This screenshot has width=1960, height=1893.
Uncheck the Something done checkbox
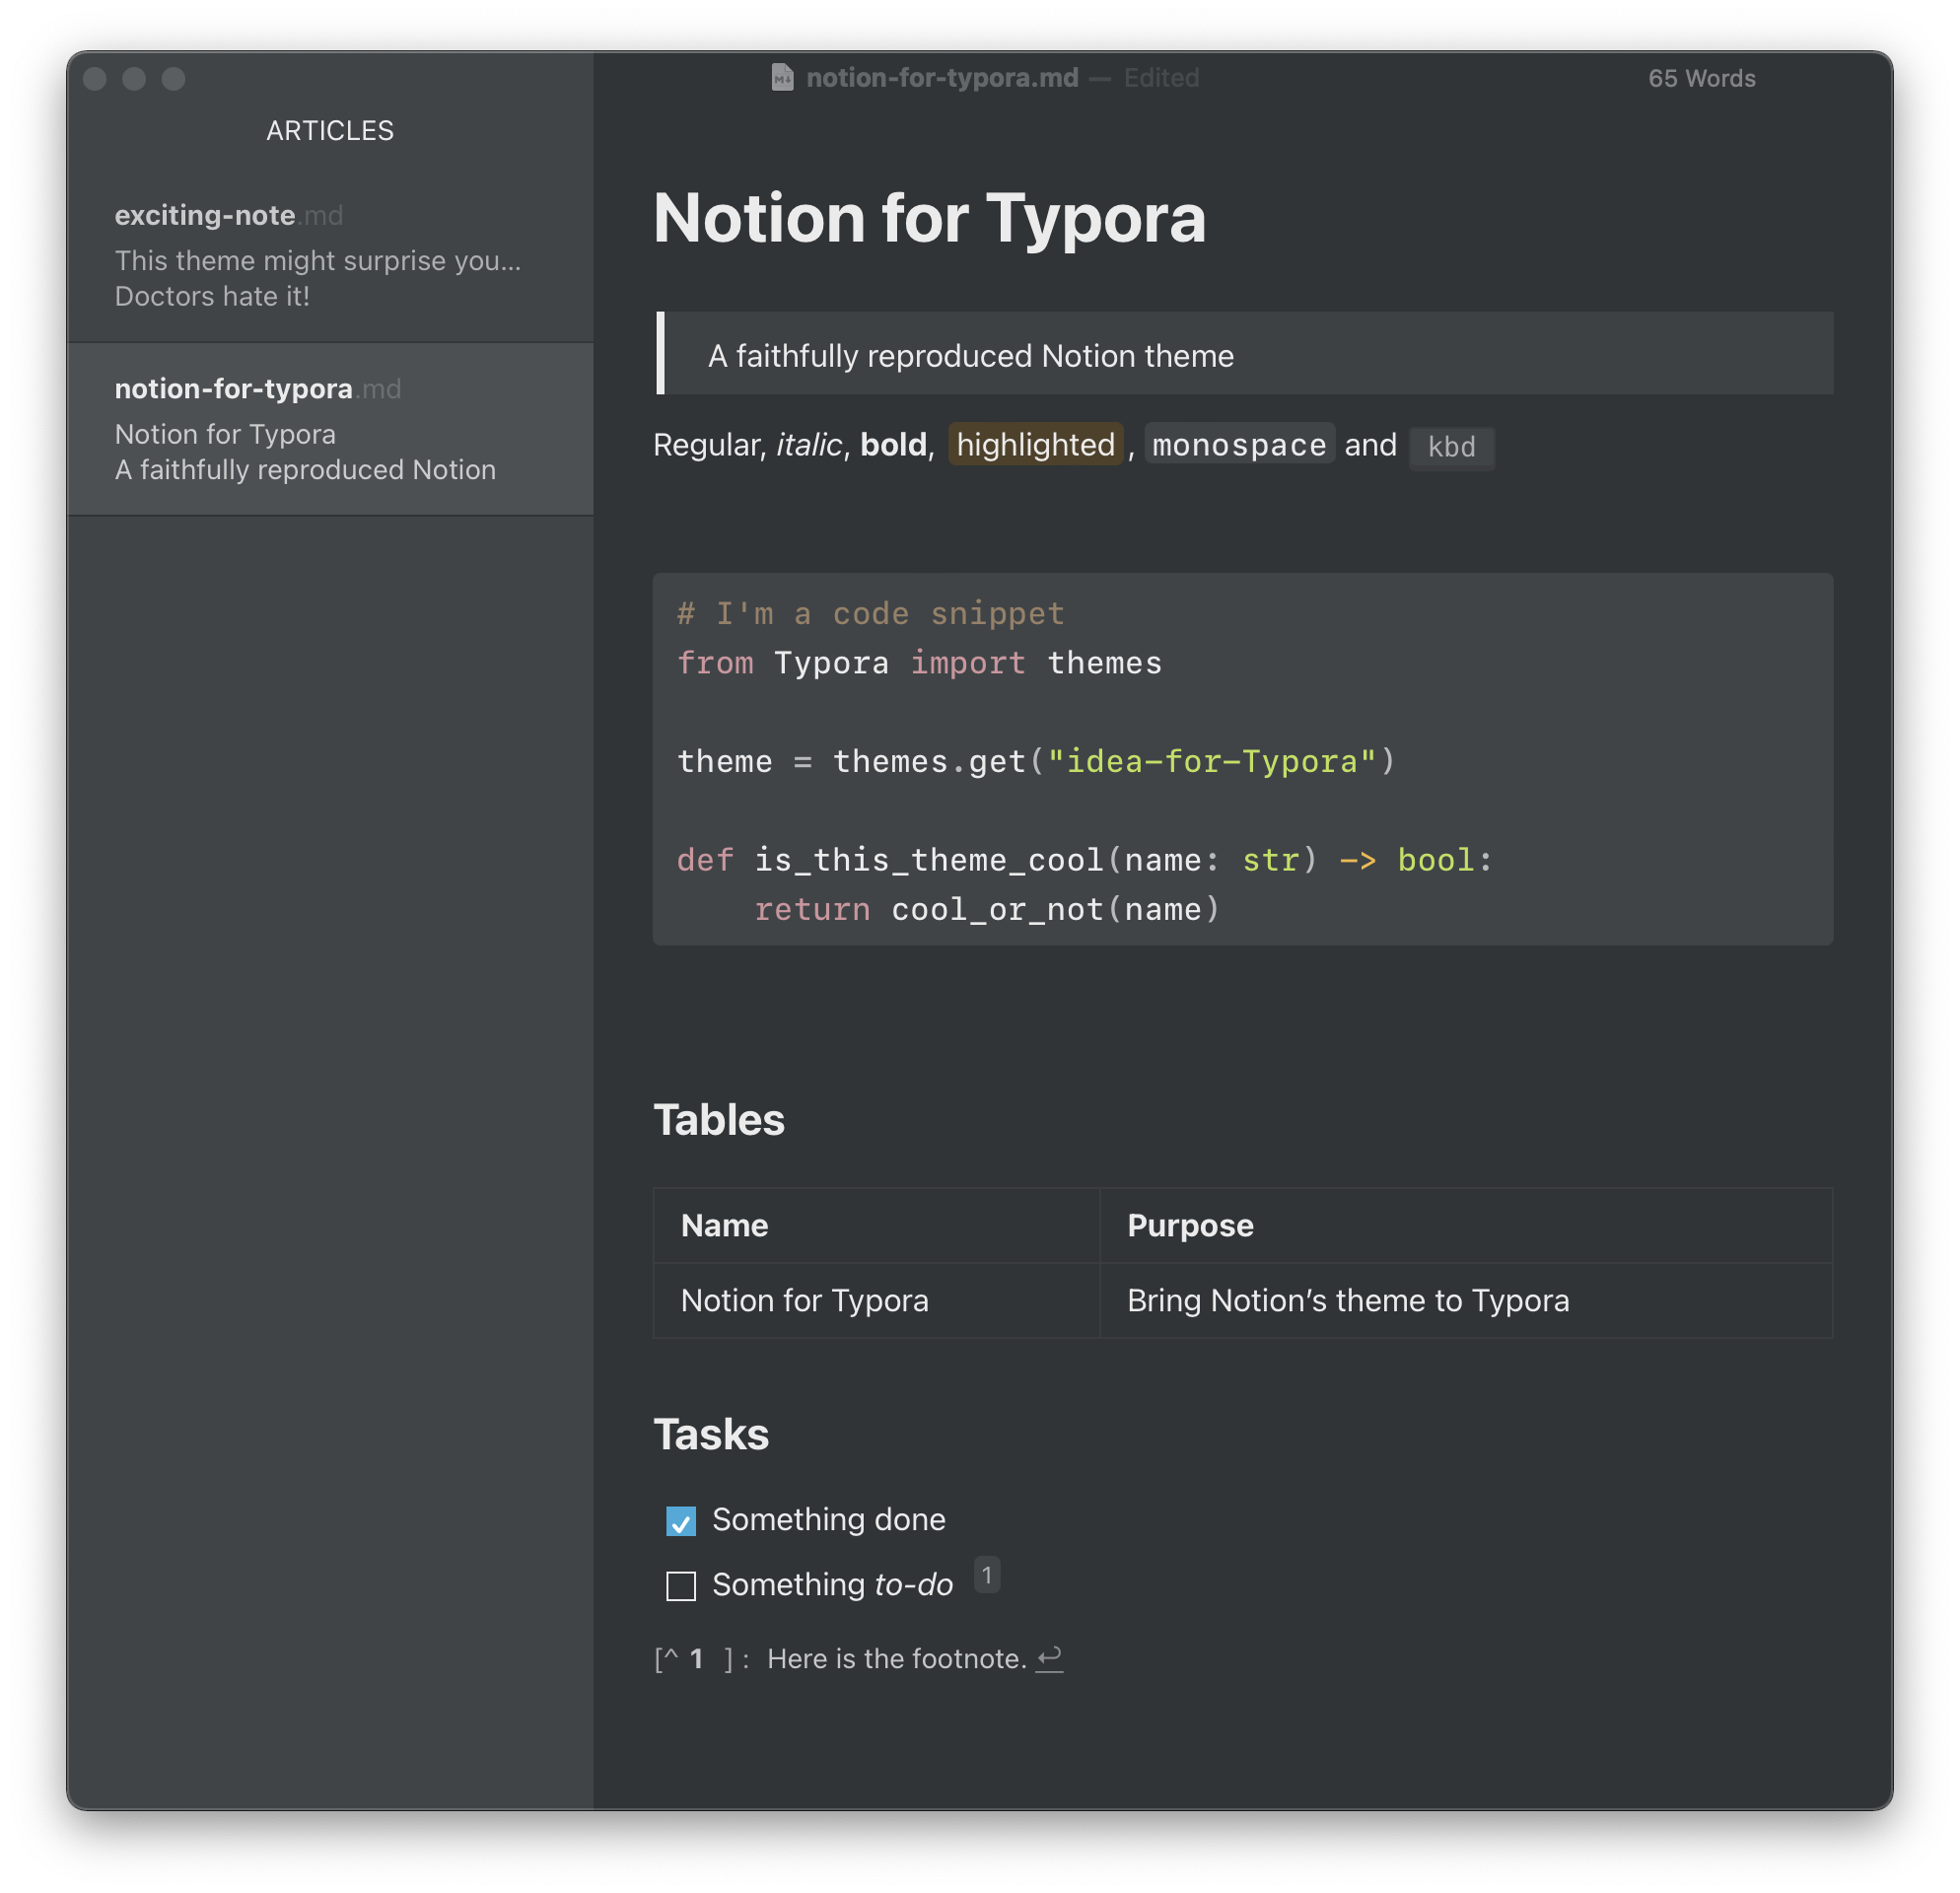click(681, 1521)
